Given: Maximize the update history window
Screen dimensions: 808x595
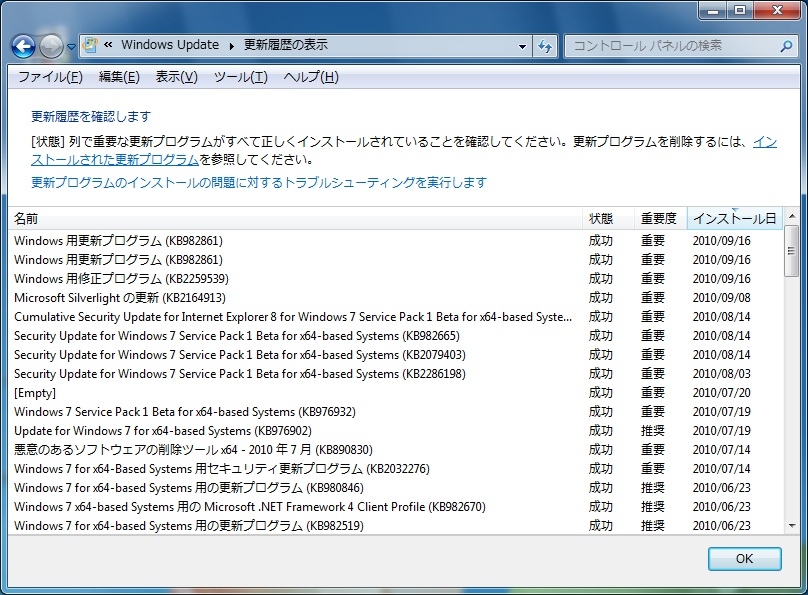Looking at the screenshot, I should click(x=740, y=10).
